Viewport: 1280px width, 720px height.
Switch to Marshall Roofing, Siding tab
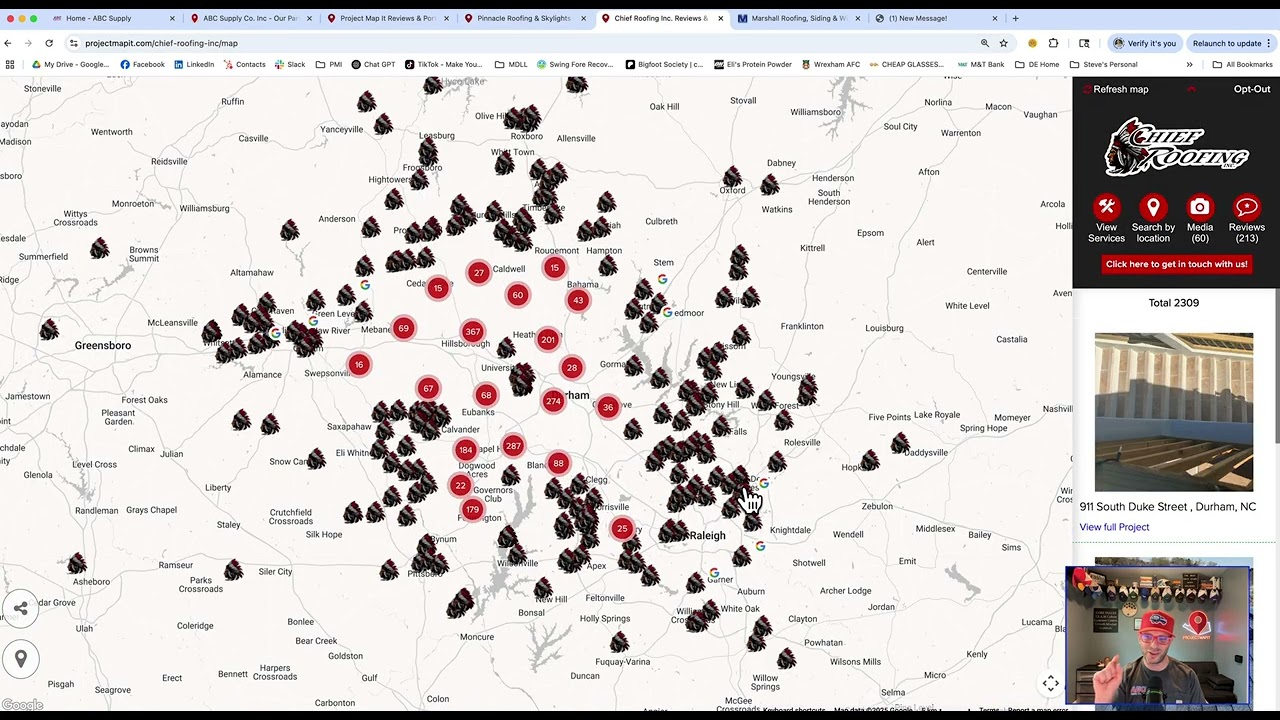coord(798,18)
